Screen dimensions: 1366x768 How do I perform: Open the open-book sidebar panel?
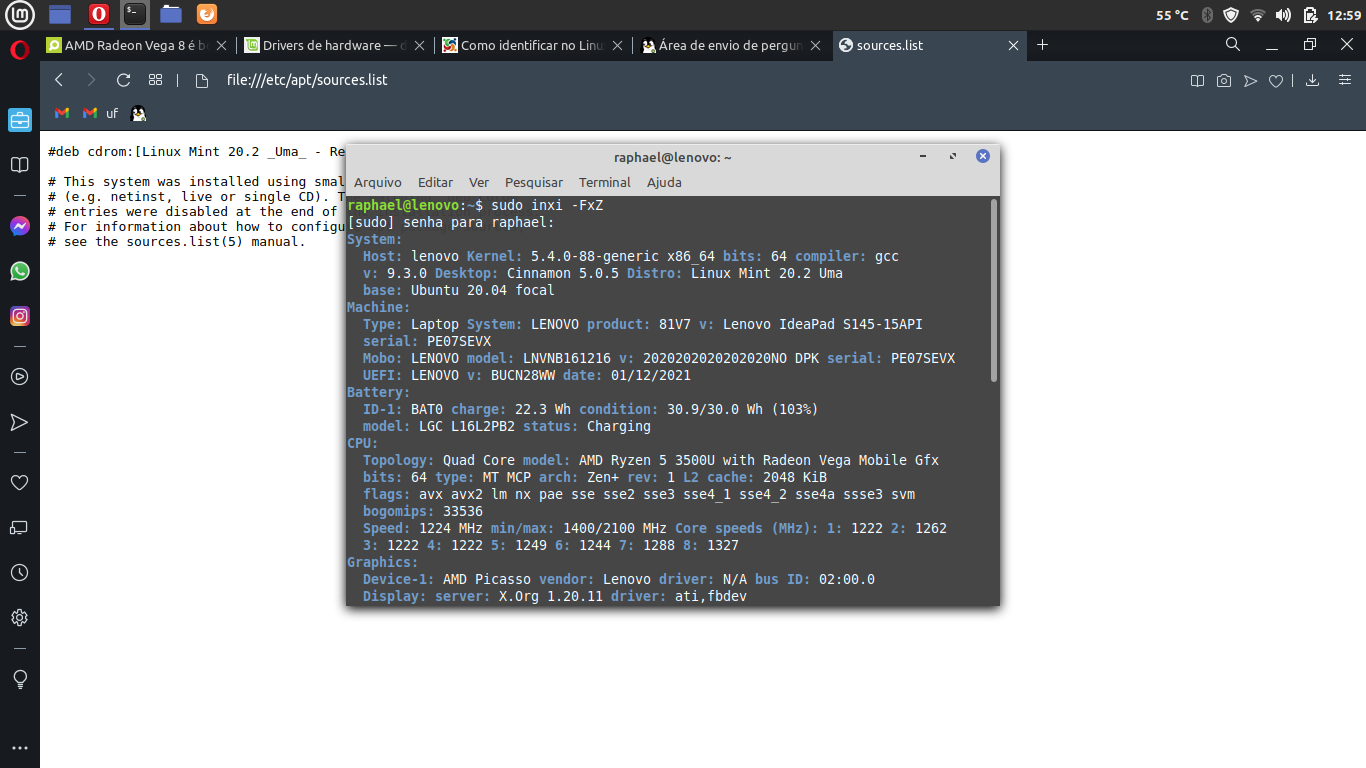[x=19, y=165]
